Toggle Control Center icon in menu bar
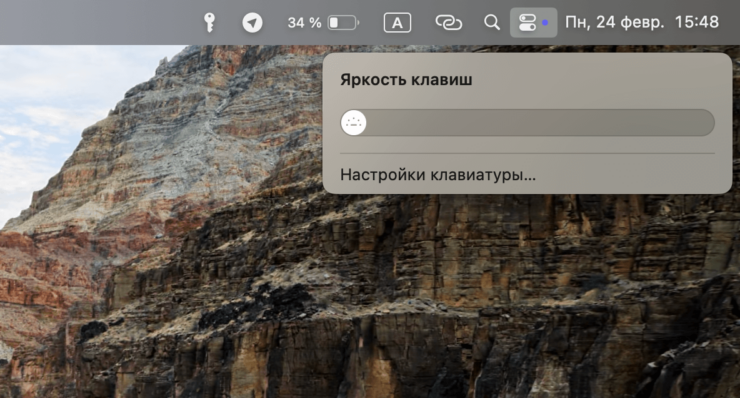The width and height of the screenshot is (740, 398). click(x=533, y=22)
